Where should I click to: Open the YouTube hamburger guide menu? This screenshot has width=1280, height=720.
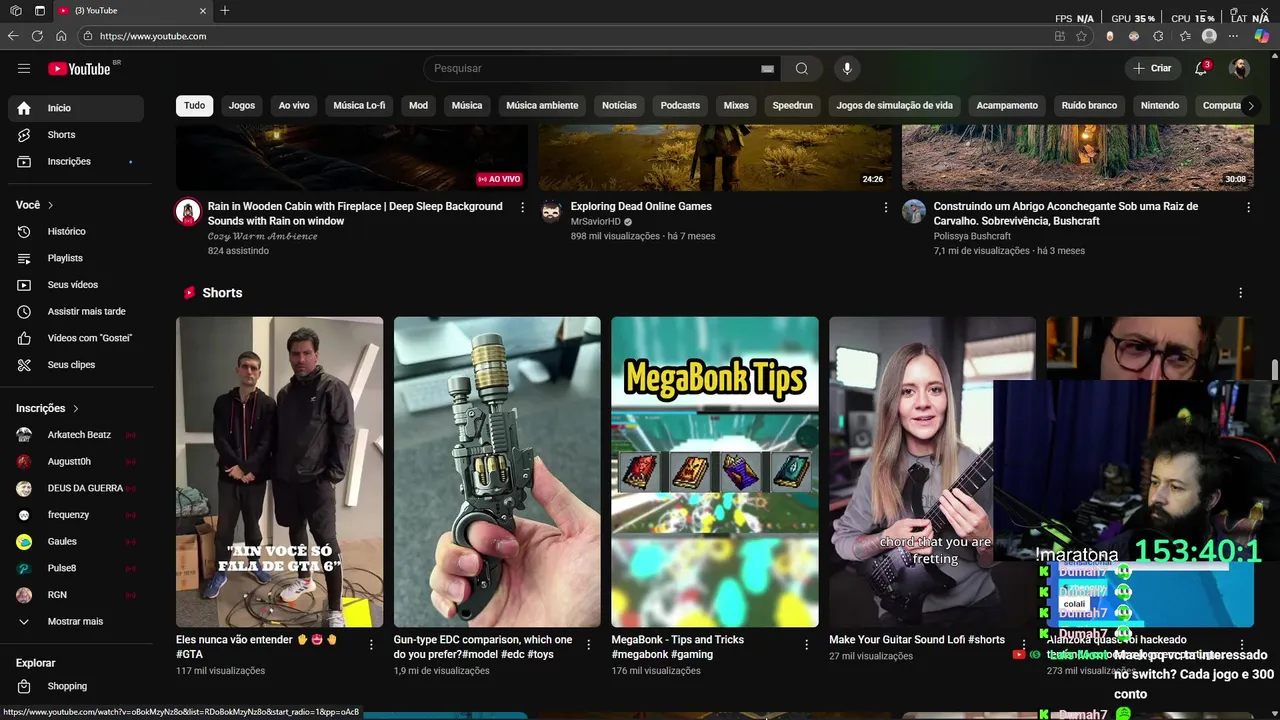24,68
